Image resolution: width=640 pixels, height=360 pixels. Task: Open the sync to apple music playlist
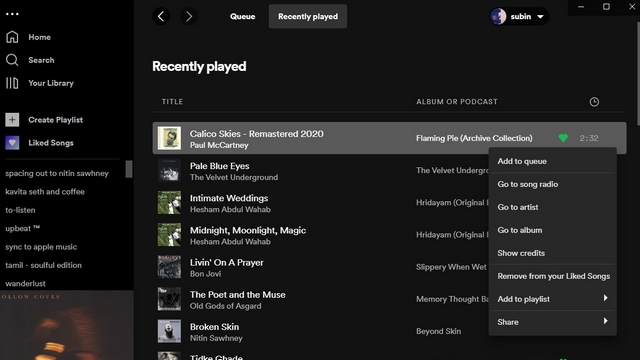(x=41, y=247)
